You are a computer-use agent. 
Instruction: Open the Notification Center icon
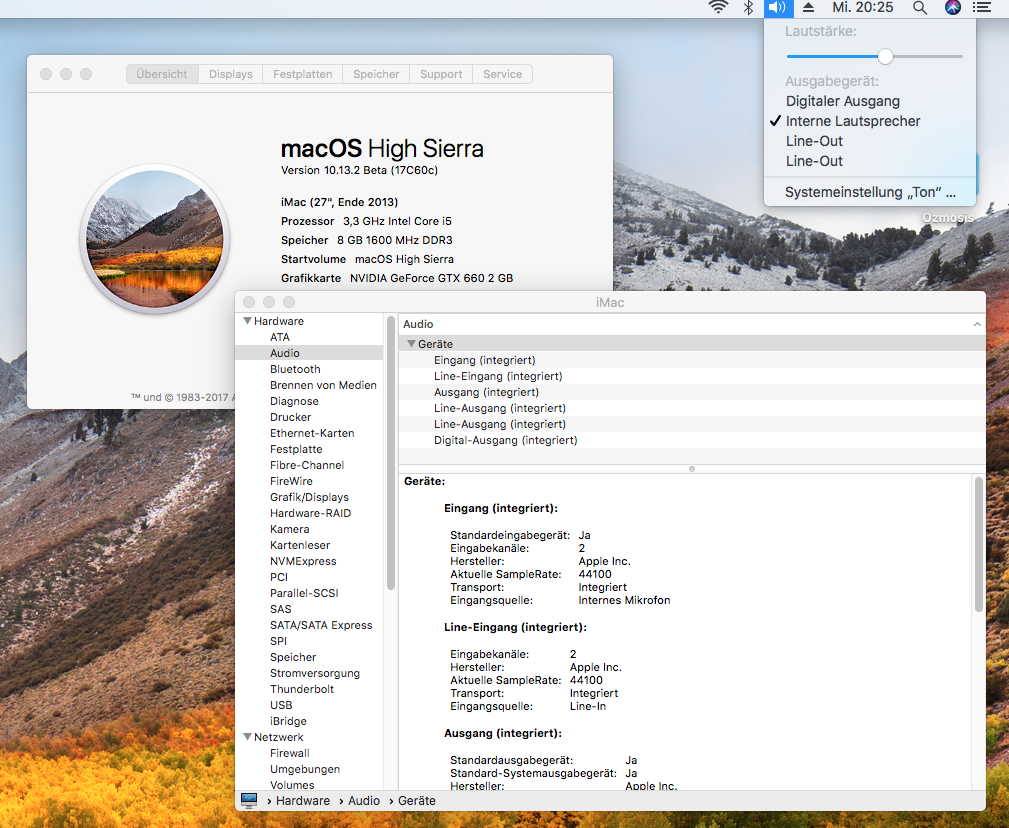tap(982, 7)
